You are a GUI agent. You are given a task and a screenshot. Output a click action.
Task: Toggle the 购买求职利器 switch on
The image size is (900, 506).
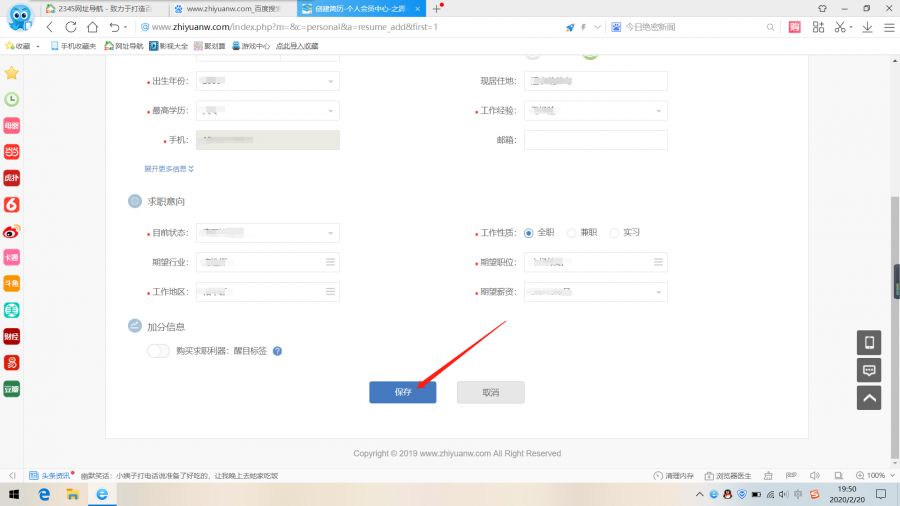pyautogui.click(x=158, y=351)
